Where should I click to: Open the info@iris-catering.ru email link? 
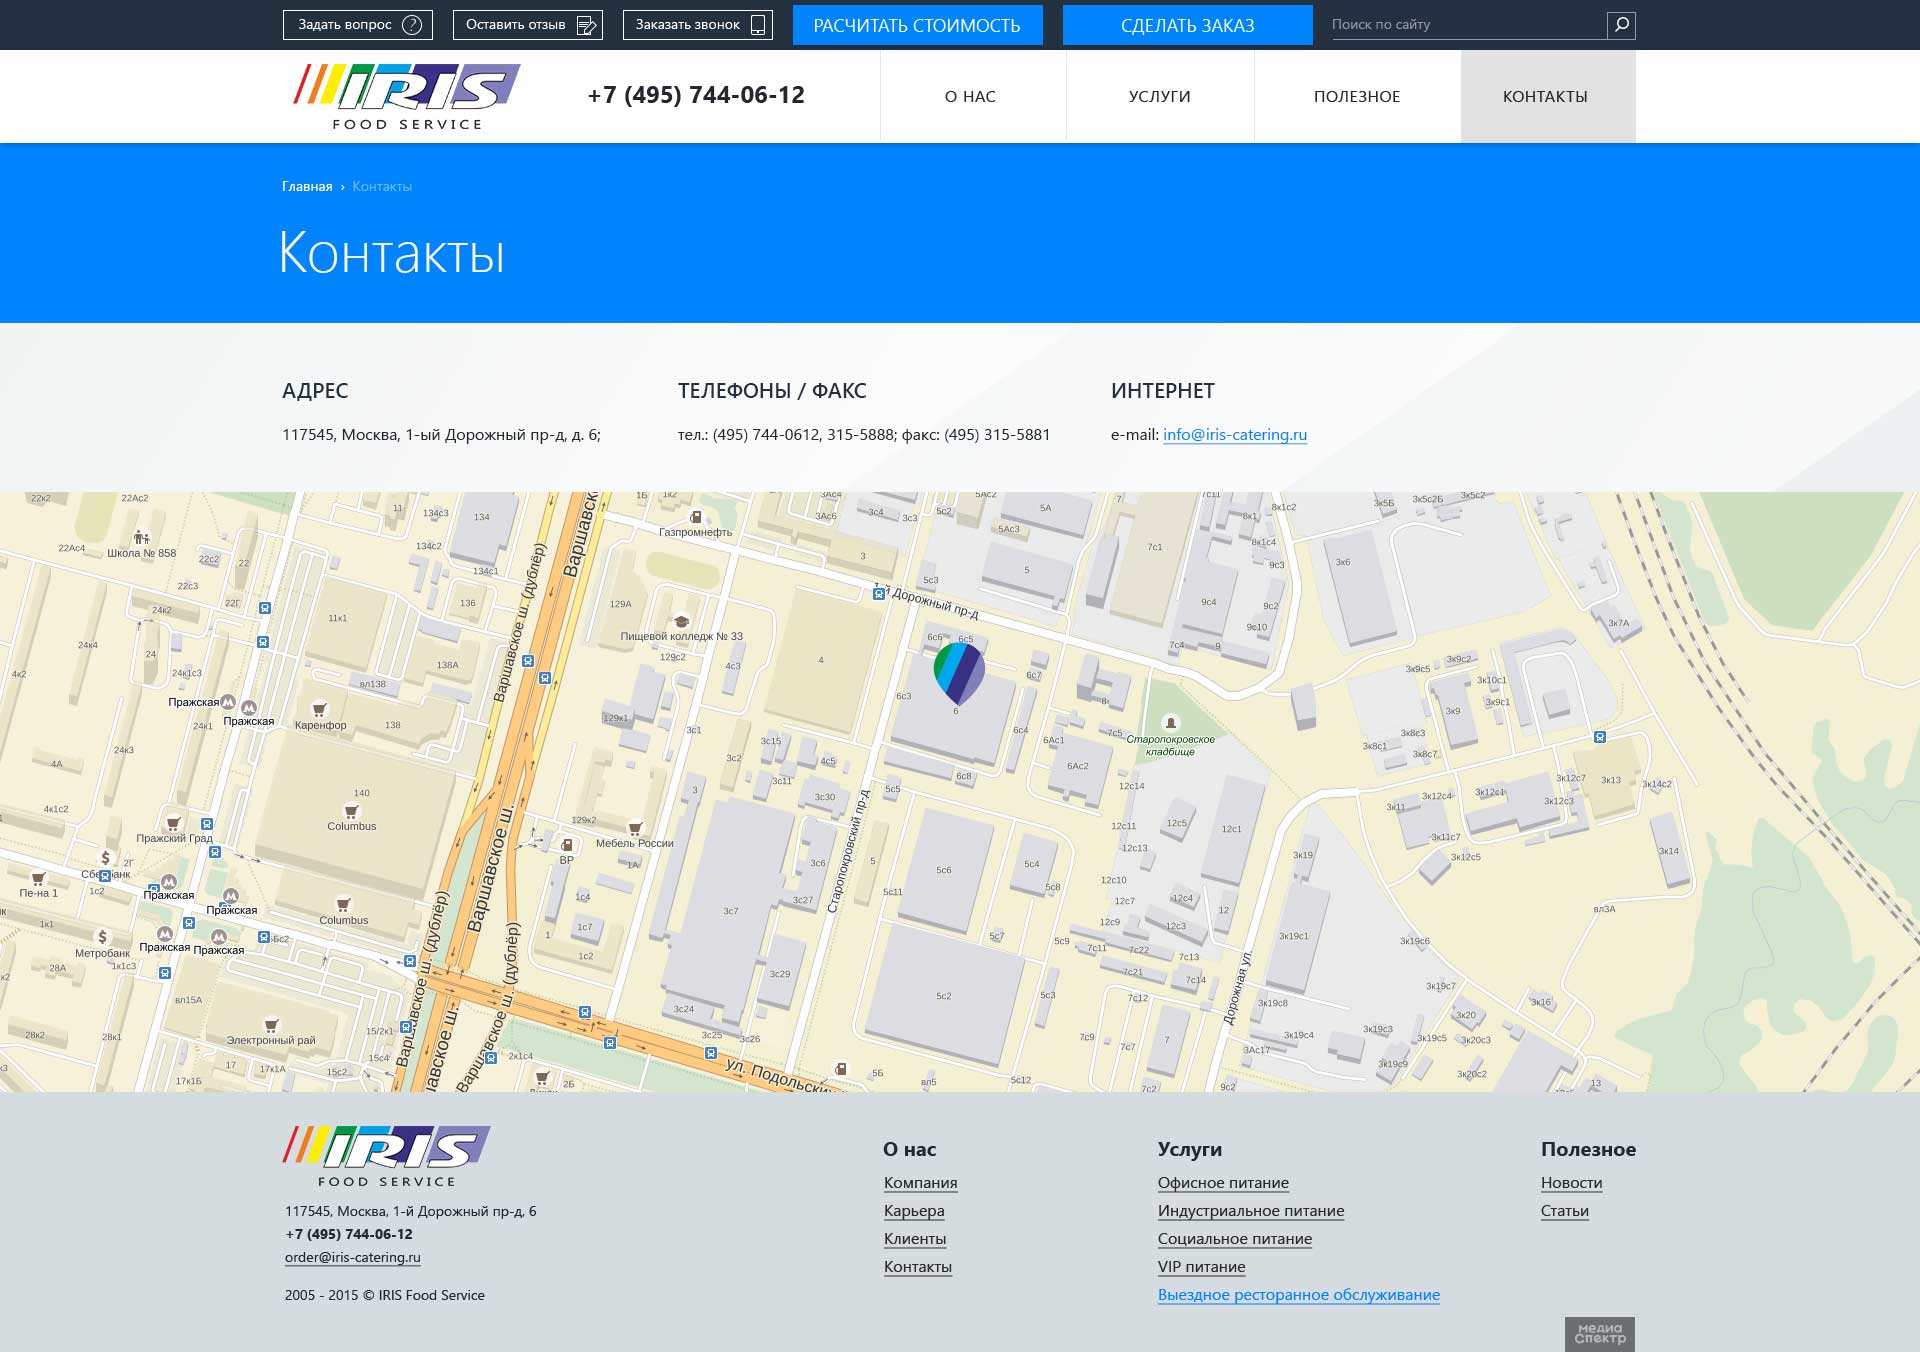click(1235, 435)
